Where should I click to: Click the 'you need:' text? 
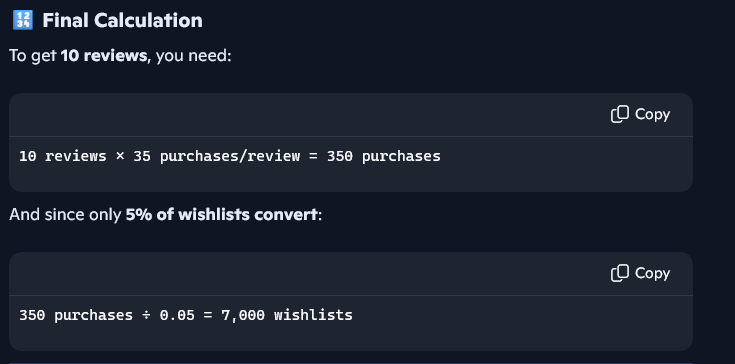194,56
